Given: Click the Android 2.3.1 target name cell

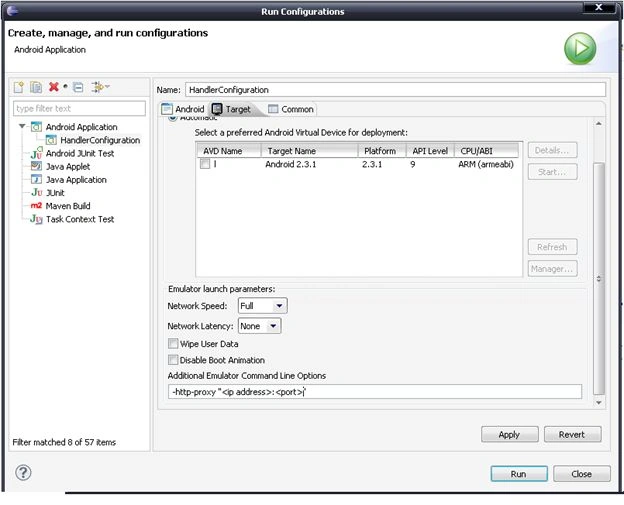Looking at the screenshot, I should click(x=291, y=164).
